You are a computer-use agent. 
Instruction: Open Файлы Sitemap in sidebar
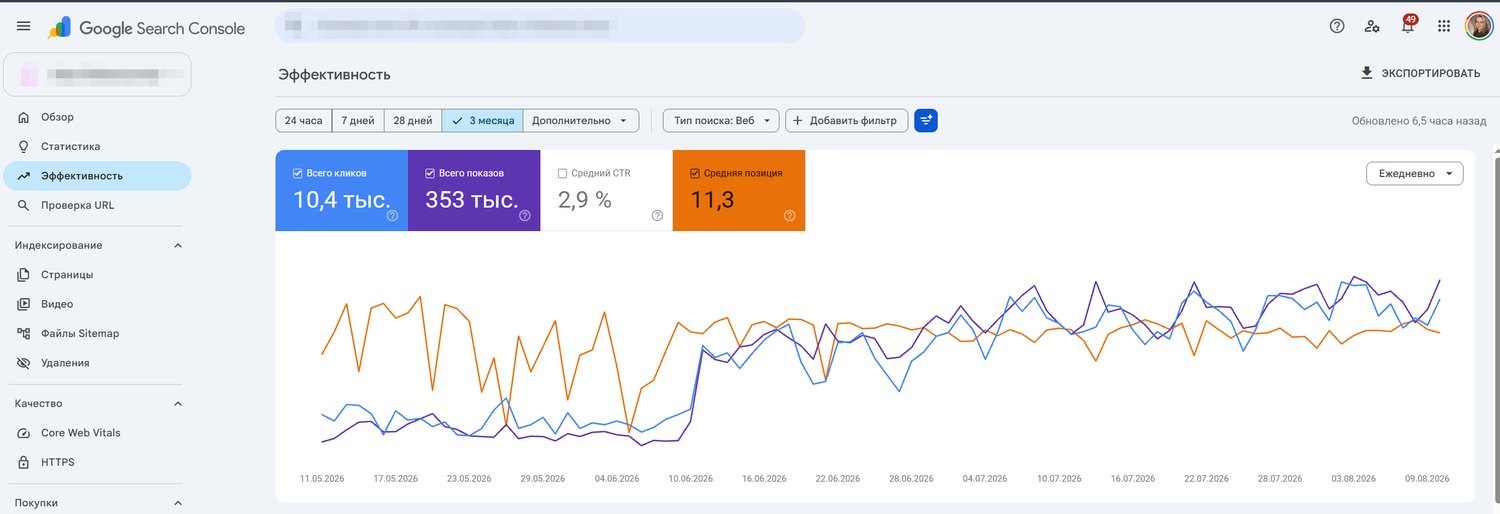[96, 333]
